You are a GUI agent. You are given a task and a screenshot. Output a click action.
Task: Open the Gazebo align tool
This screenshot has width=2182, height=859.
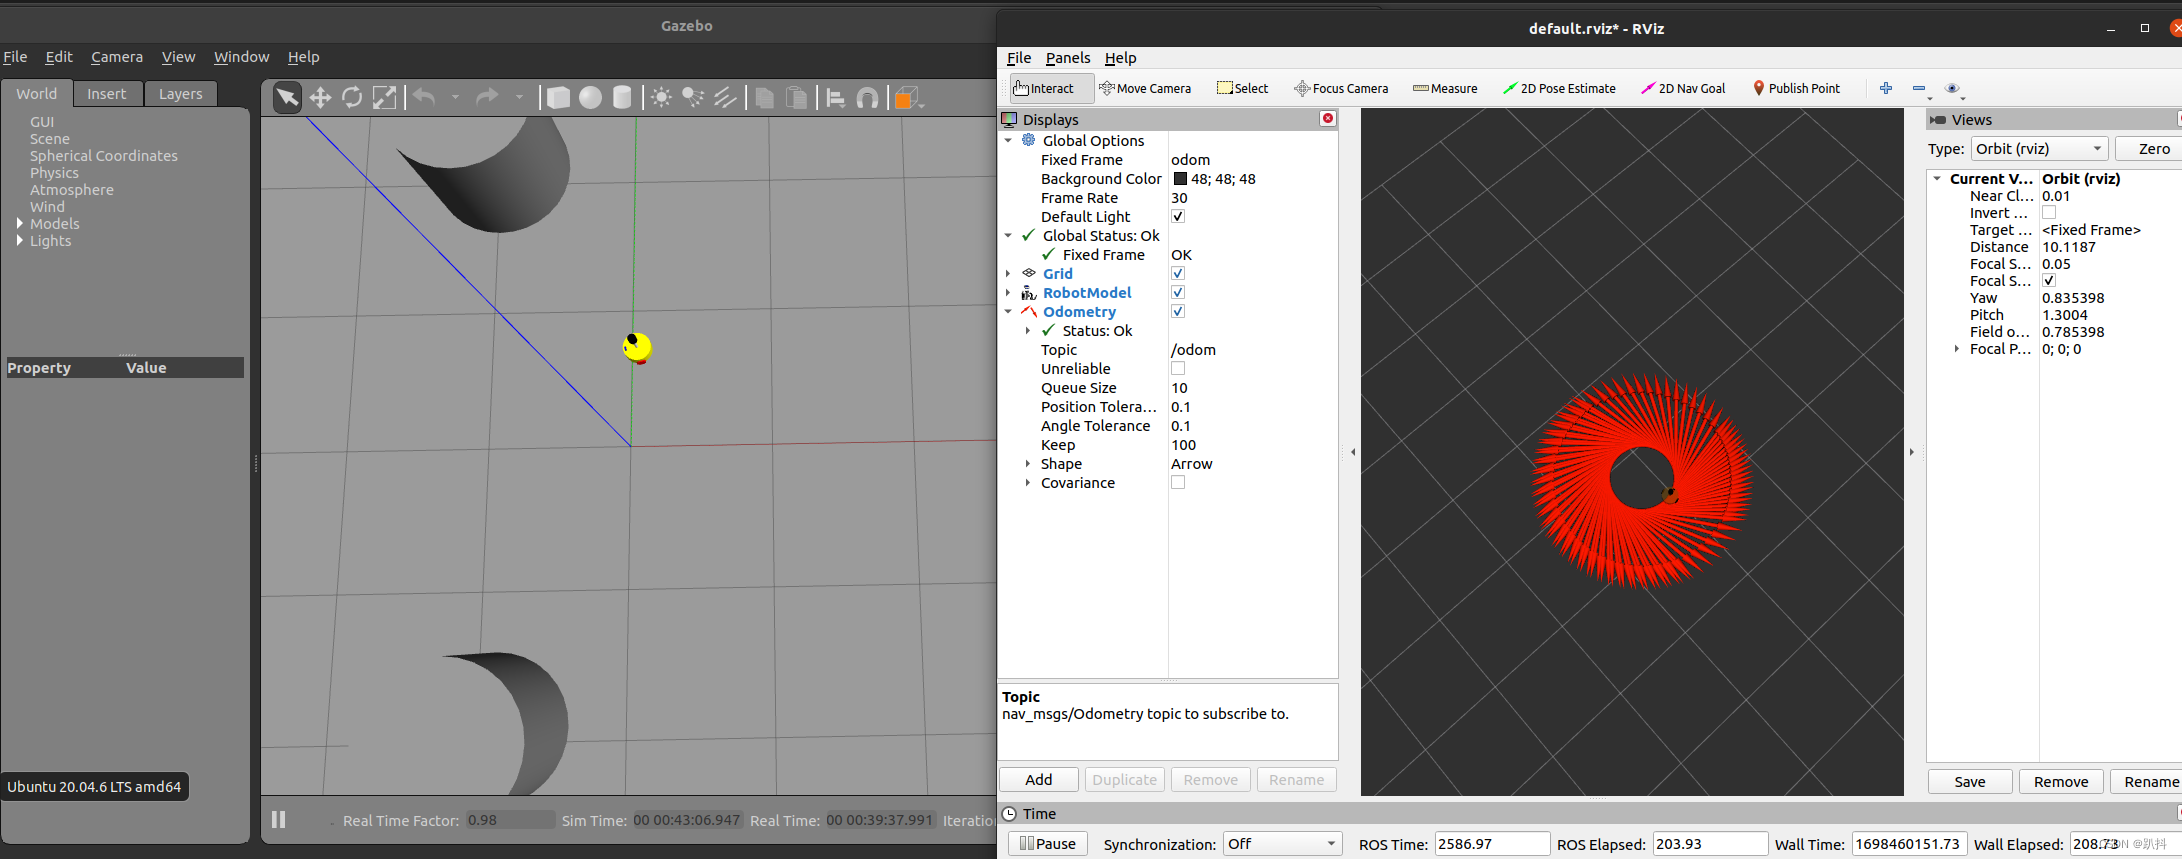836,97
